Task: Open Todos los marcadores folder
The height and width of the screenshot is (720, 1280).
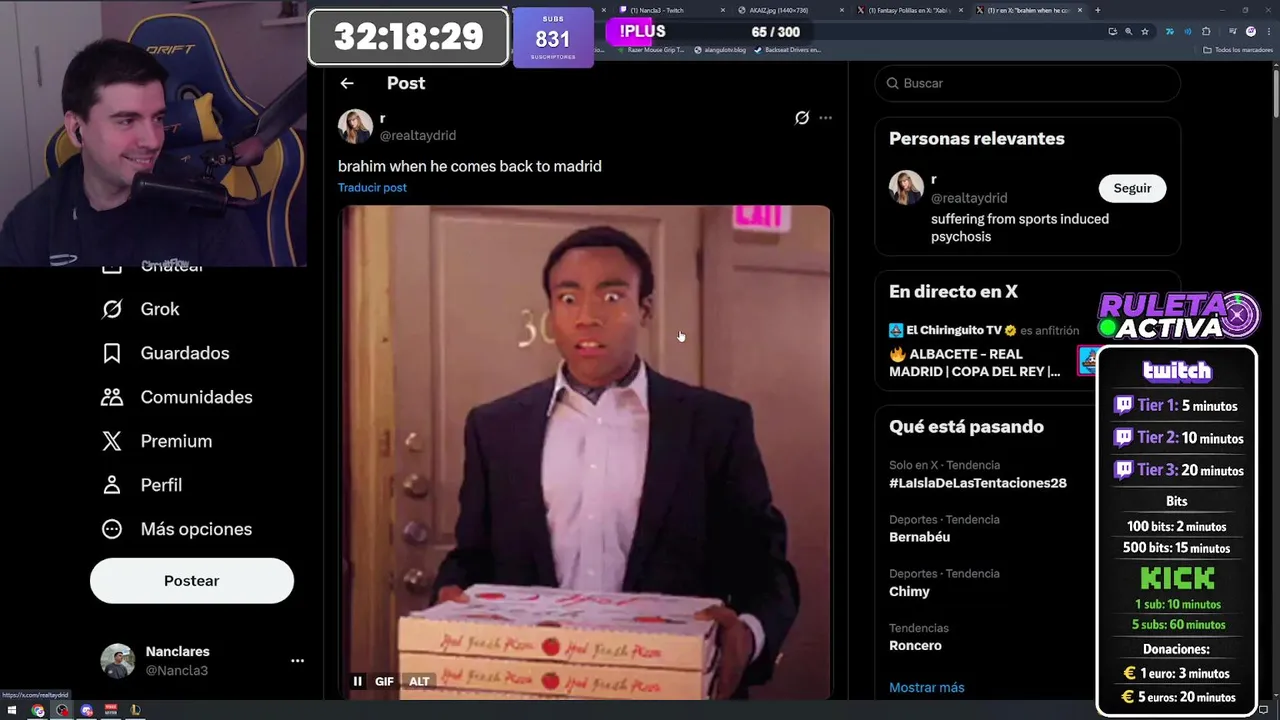Action: (x=1238, y=49)
